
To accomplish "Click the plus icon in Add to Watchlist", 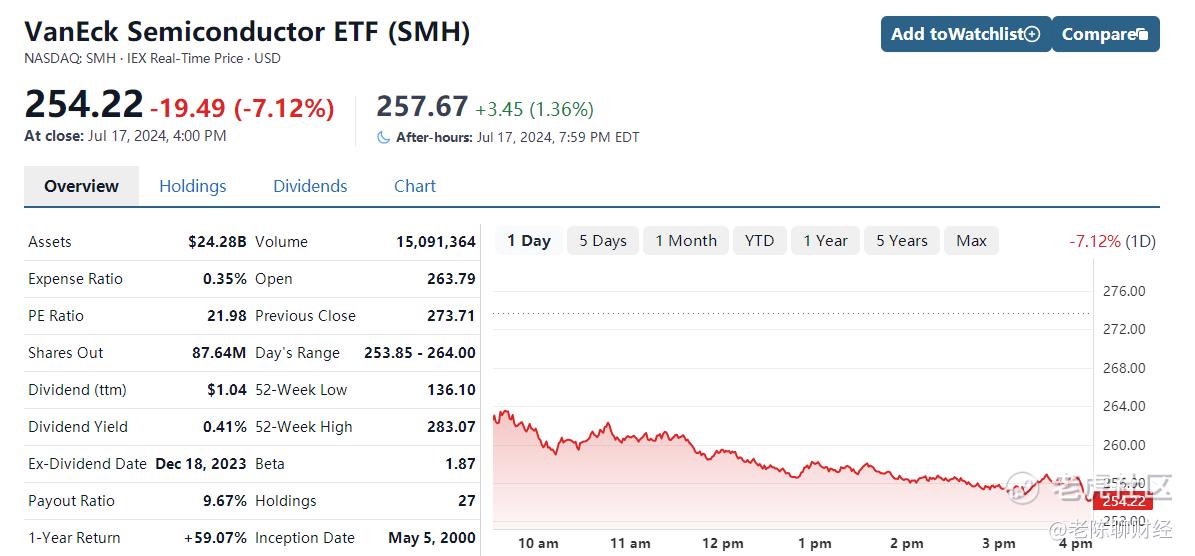I will [x=1032, y=34].
